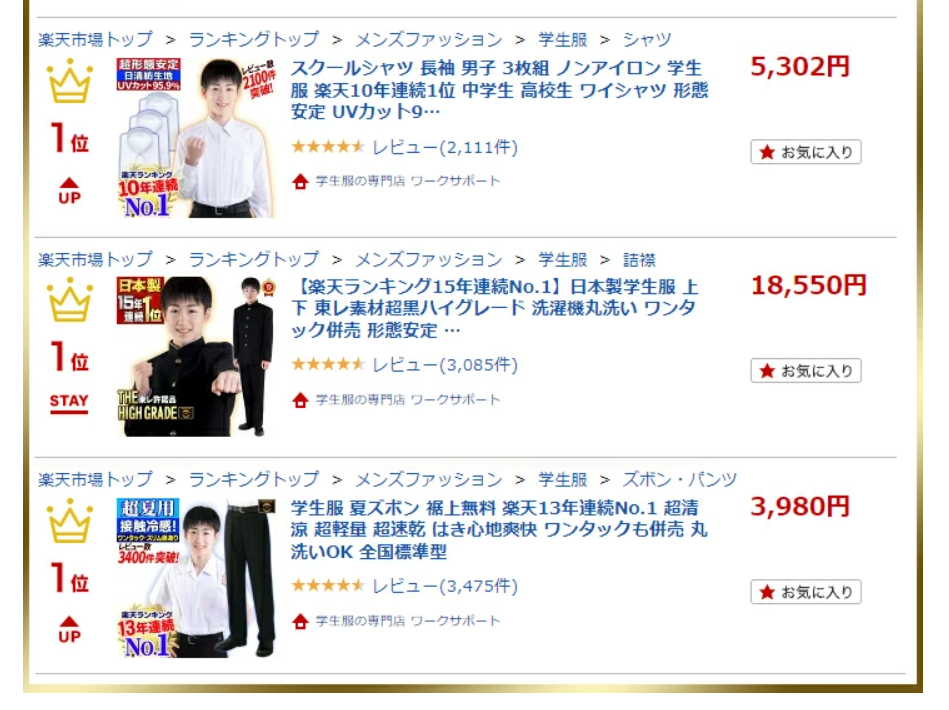Open レビュー(3,085件) reviews link
The height and width of the screenshot is (710, 949).
(x=445, y=365)
